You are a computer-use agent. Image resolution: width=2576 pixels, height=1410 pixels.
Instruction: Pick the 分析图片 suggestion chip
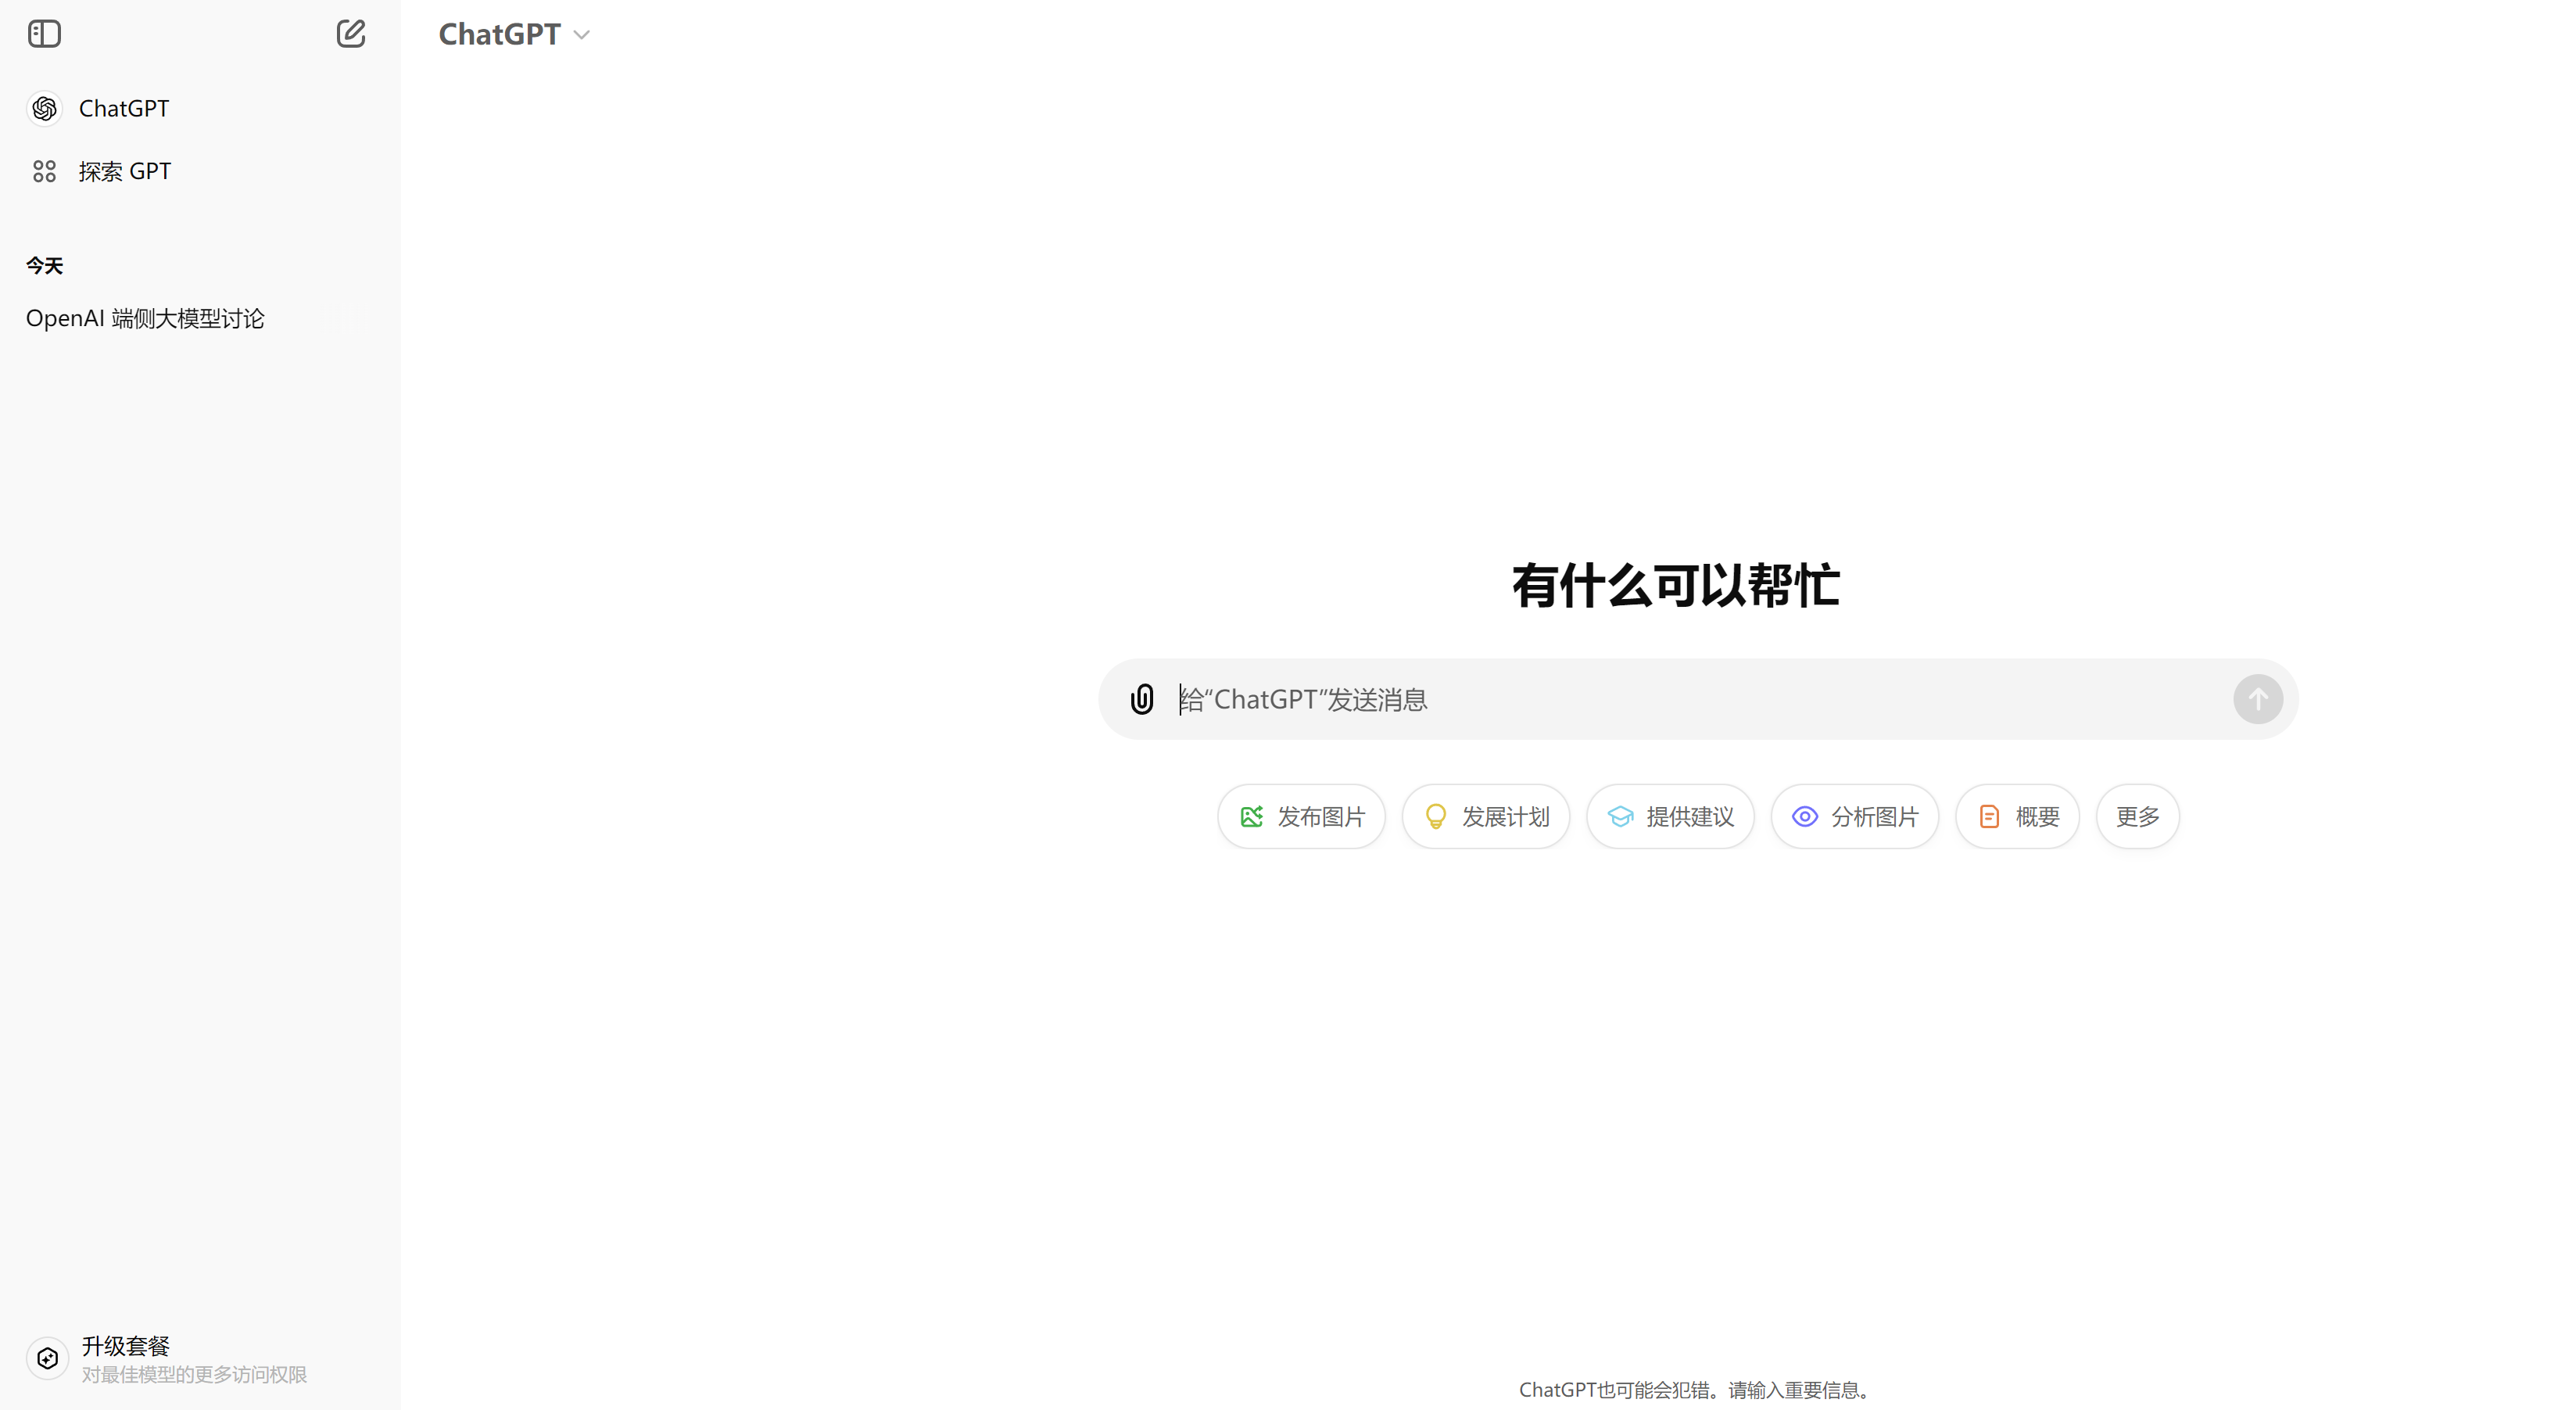1855,816
